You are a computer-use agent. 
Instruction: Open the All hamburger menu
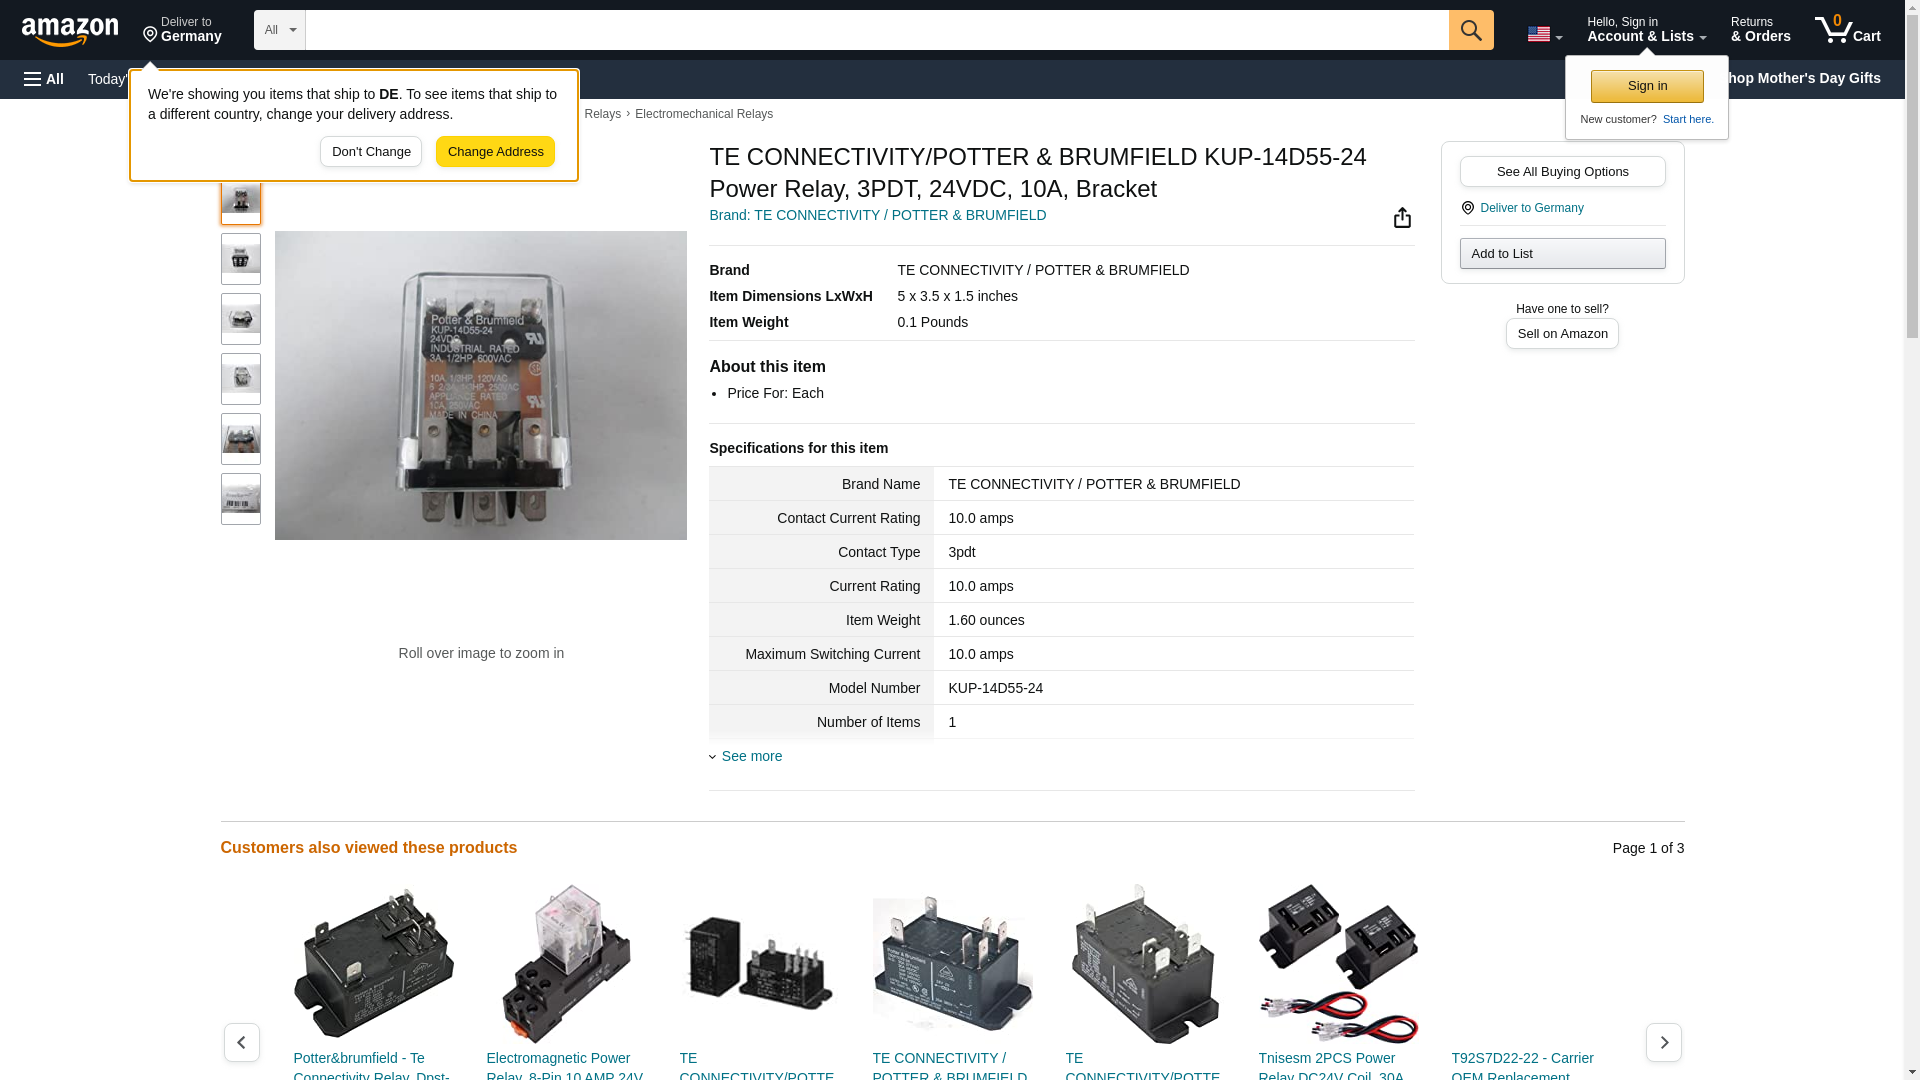pos(44,79)
